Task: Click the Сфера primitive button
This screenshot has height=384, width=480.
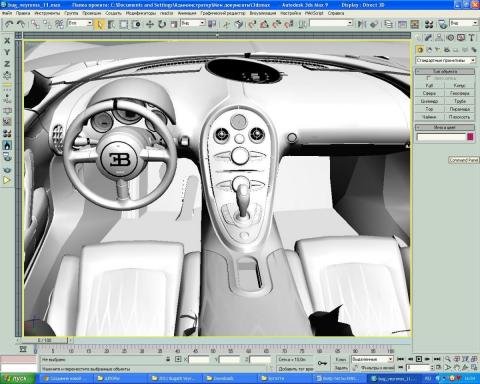Action: [429, 93]
